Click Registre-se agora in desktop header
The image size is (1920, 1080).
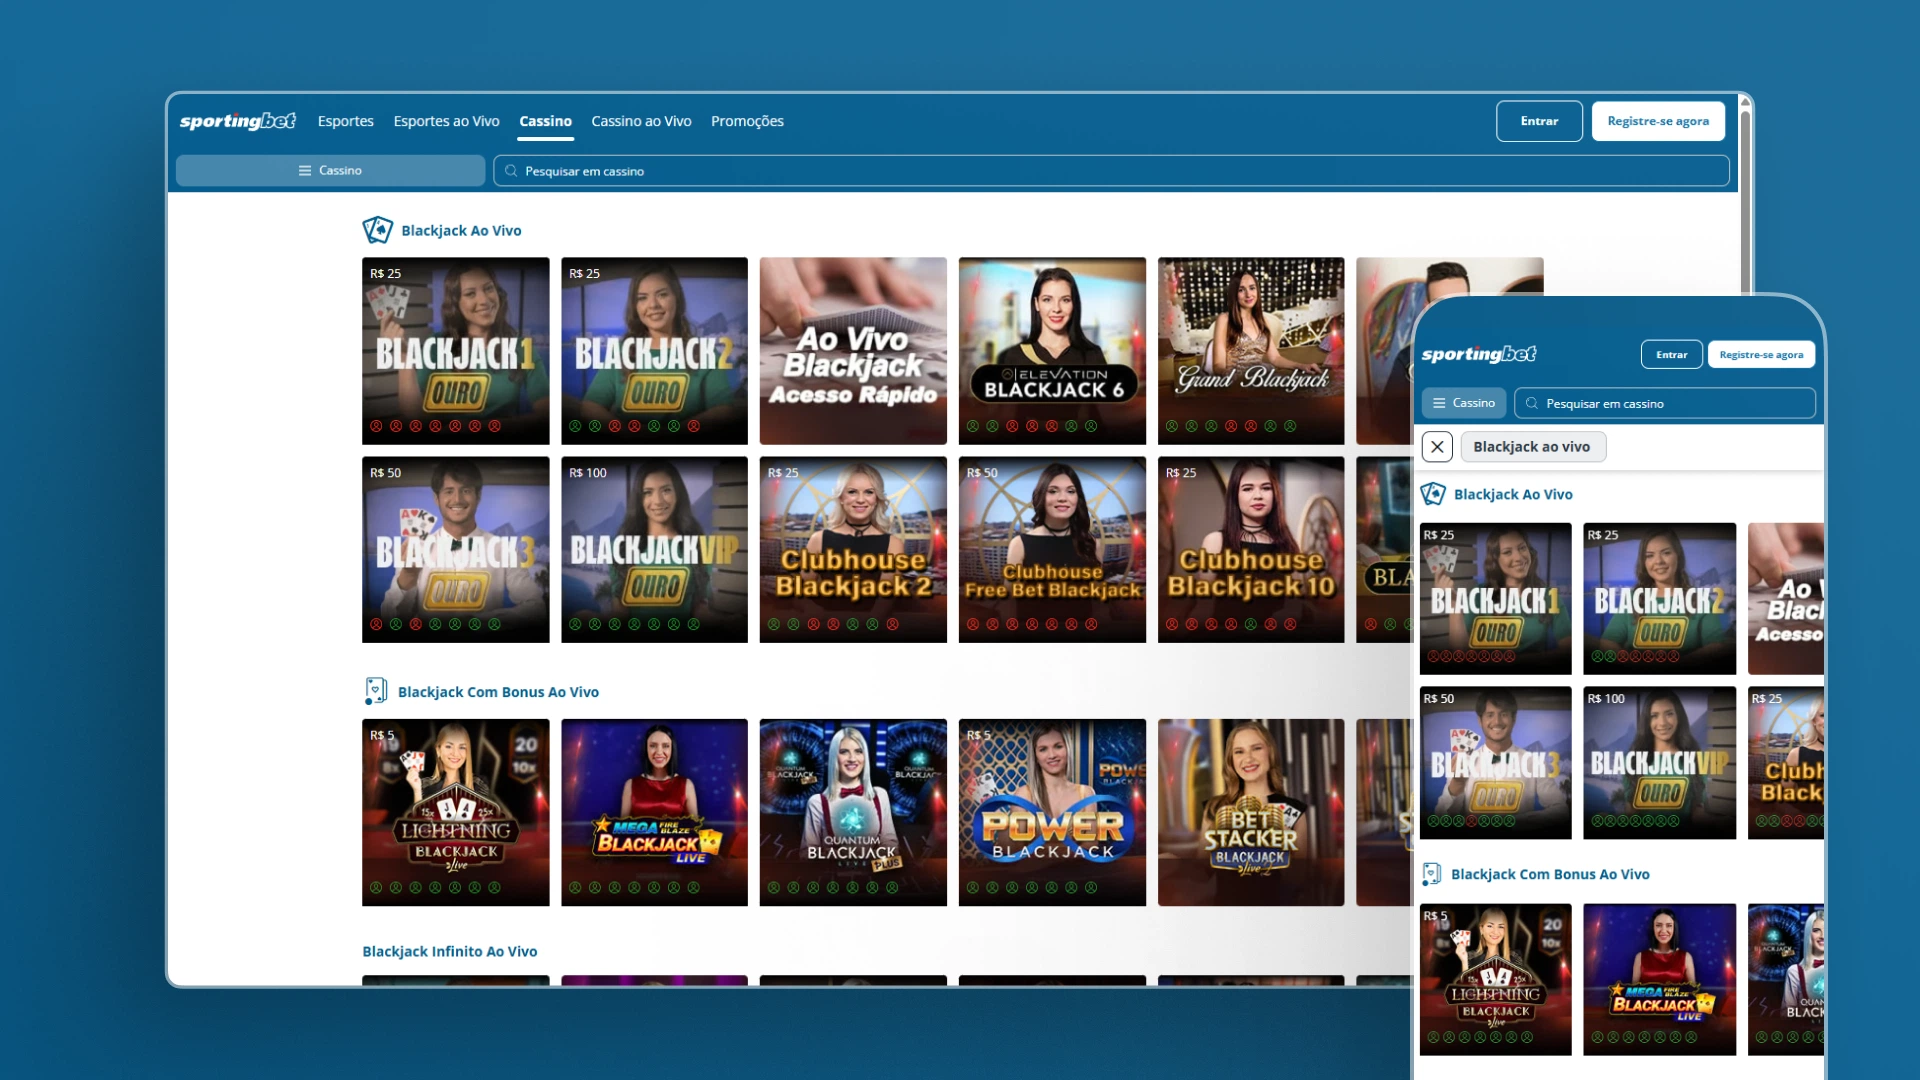pyautogui.click(x=1658, y=121)
